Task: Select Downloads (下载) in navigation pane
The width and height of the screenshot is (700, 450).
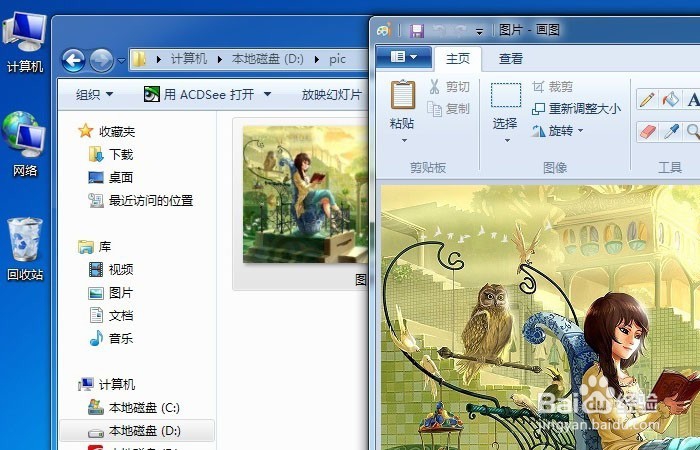Action: tap(111, 154)
